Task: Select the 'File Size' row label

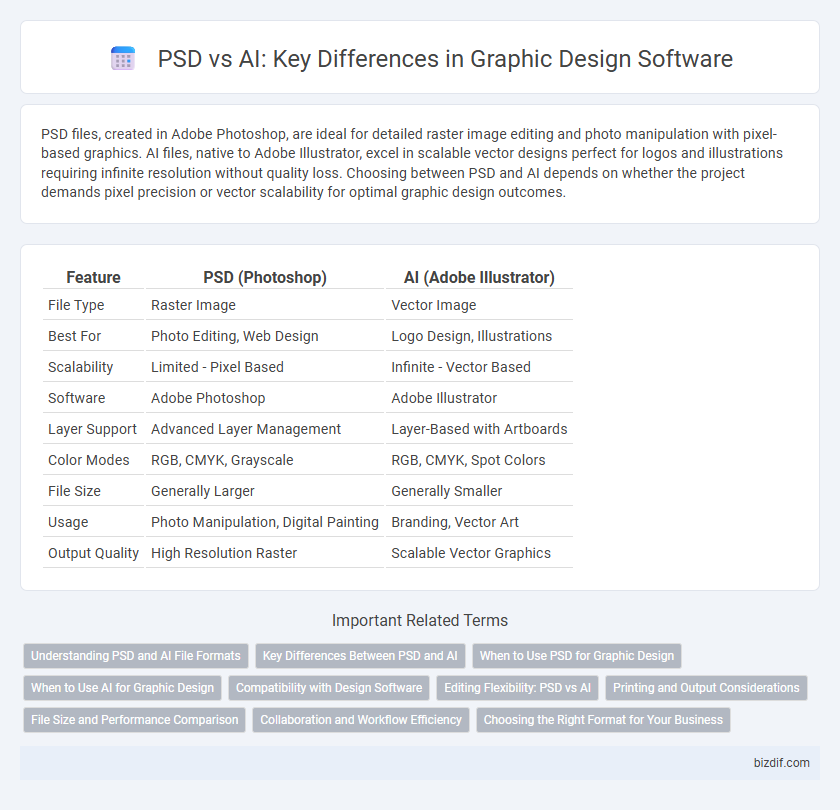Action: (74, 491)
